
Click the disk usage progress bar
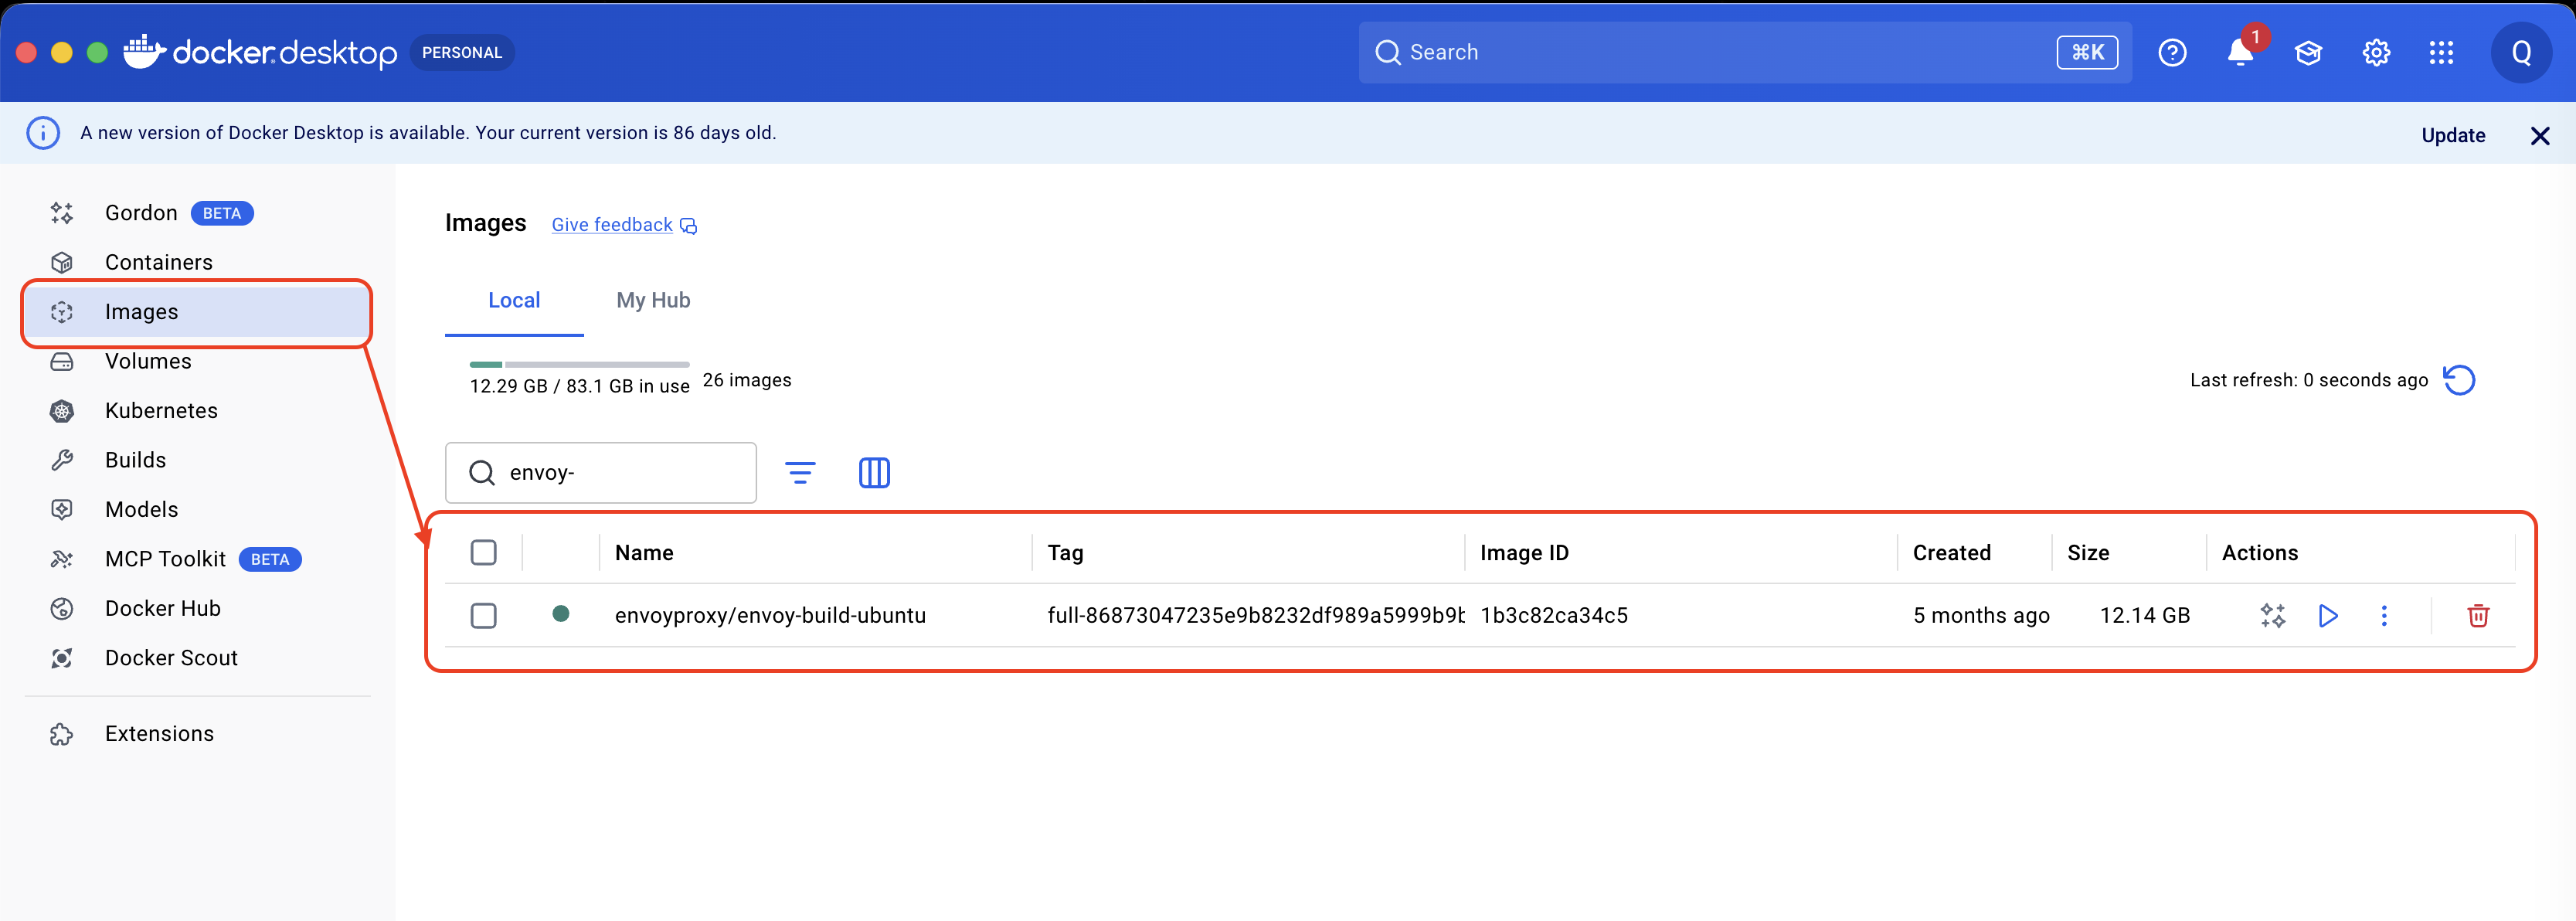pos(579,365)
